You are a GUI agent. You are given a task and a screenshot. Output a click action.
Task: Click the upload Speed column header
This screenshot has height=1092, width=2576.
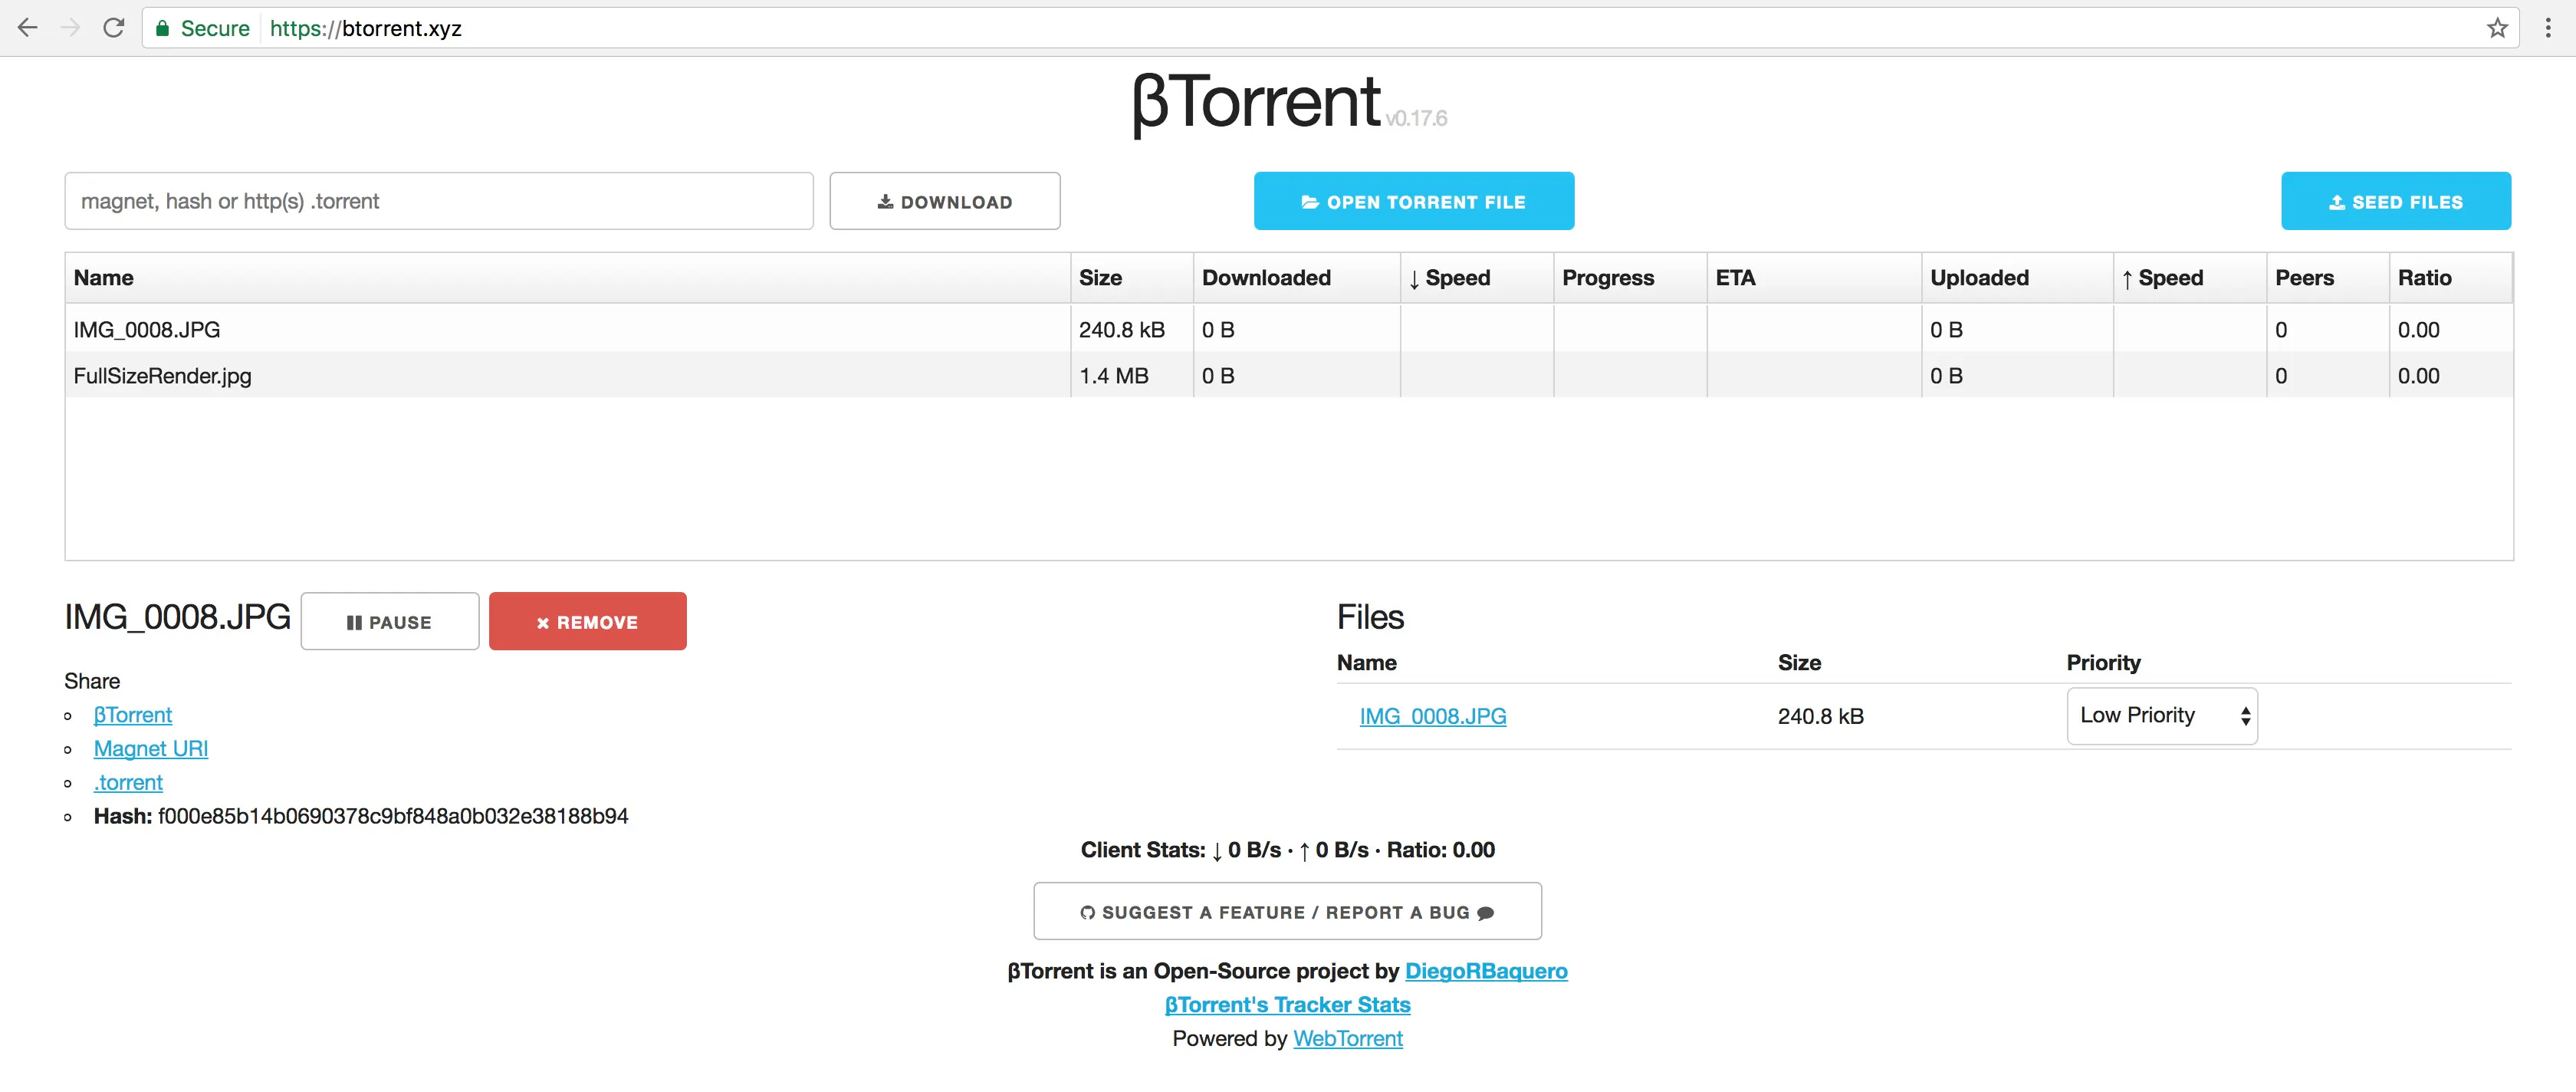[2190, 278]
